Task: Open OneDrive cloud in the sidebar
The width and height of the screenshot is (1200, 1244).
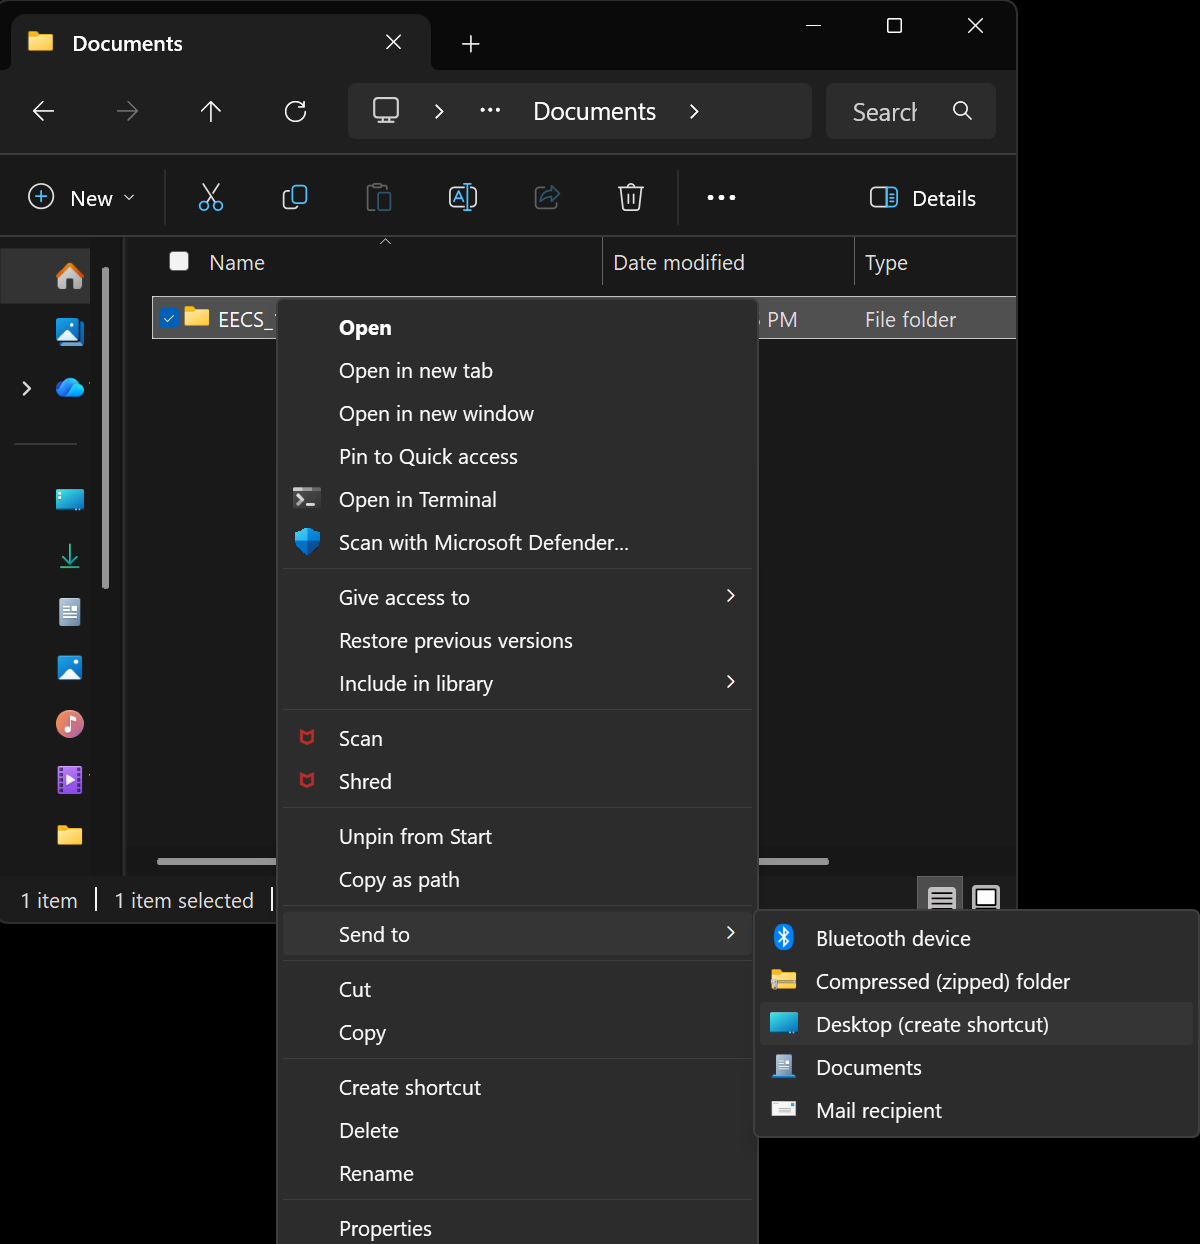Action: coord(69,387)
